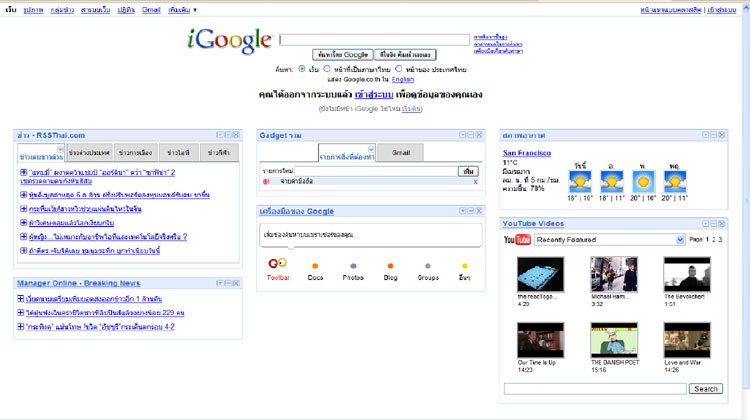The image size is (750, 420).
Task: Open the menu arrow of Manager Online gadget
Action: [x=220, y=283]
